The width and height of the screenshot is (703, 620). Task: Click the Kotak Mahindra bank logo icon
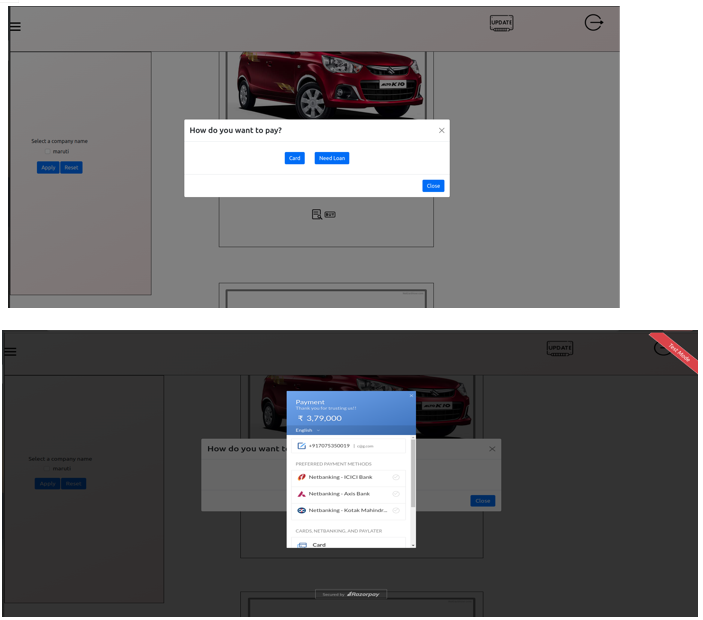click(302, 511)
